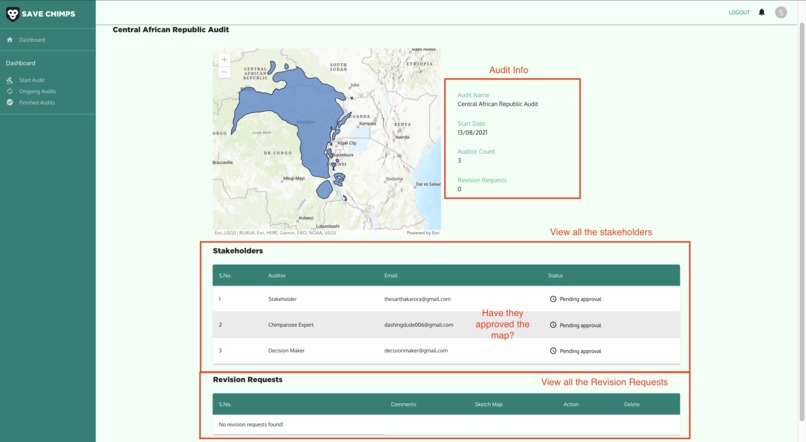Viewport: 806px width, 442px height.
Task: Click the Action column header
Action: pyautogui.click(x=571, y=404)
